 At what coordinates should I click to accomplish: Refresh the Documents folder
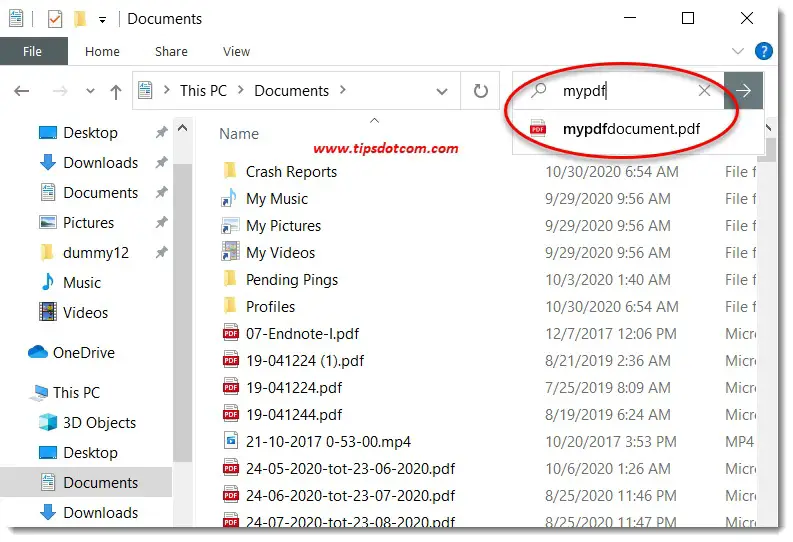point(480,91)
